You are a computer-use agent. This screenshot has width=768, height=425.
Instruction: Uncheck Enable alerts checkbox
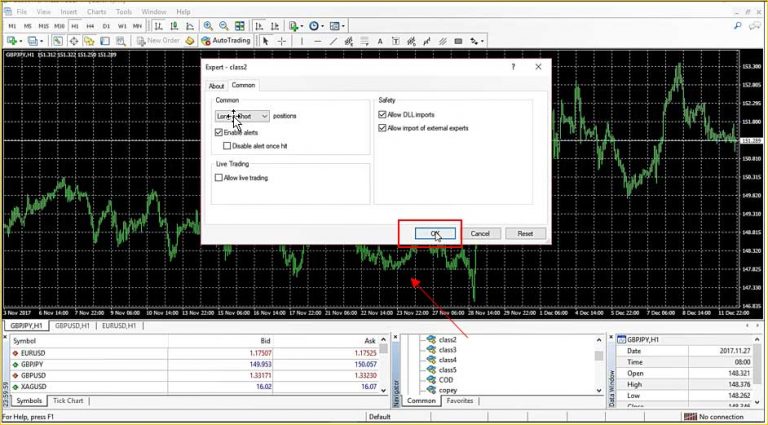click(x=218, y=132)
